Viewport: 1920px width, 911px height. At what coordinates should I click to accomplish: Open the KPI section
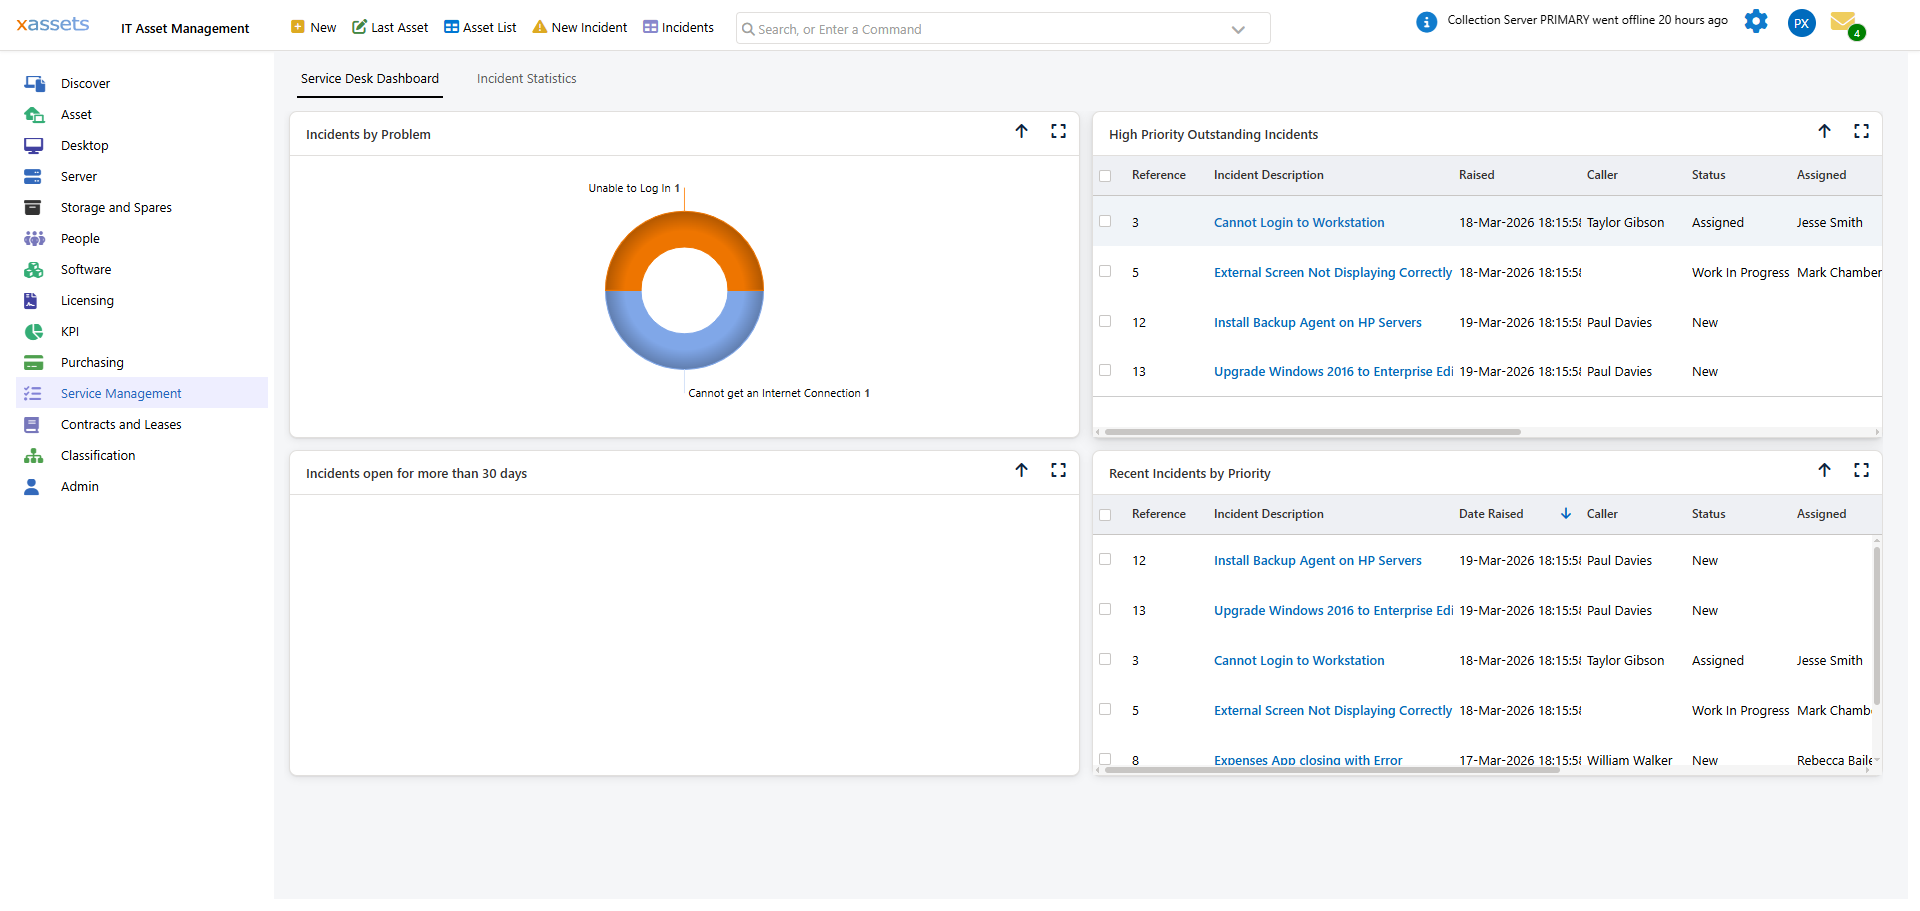pos(69,331)
